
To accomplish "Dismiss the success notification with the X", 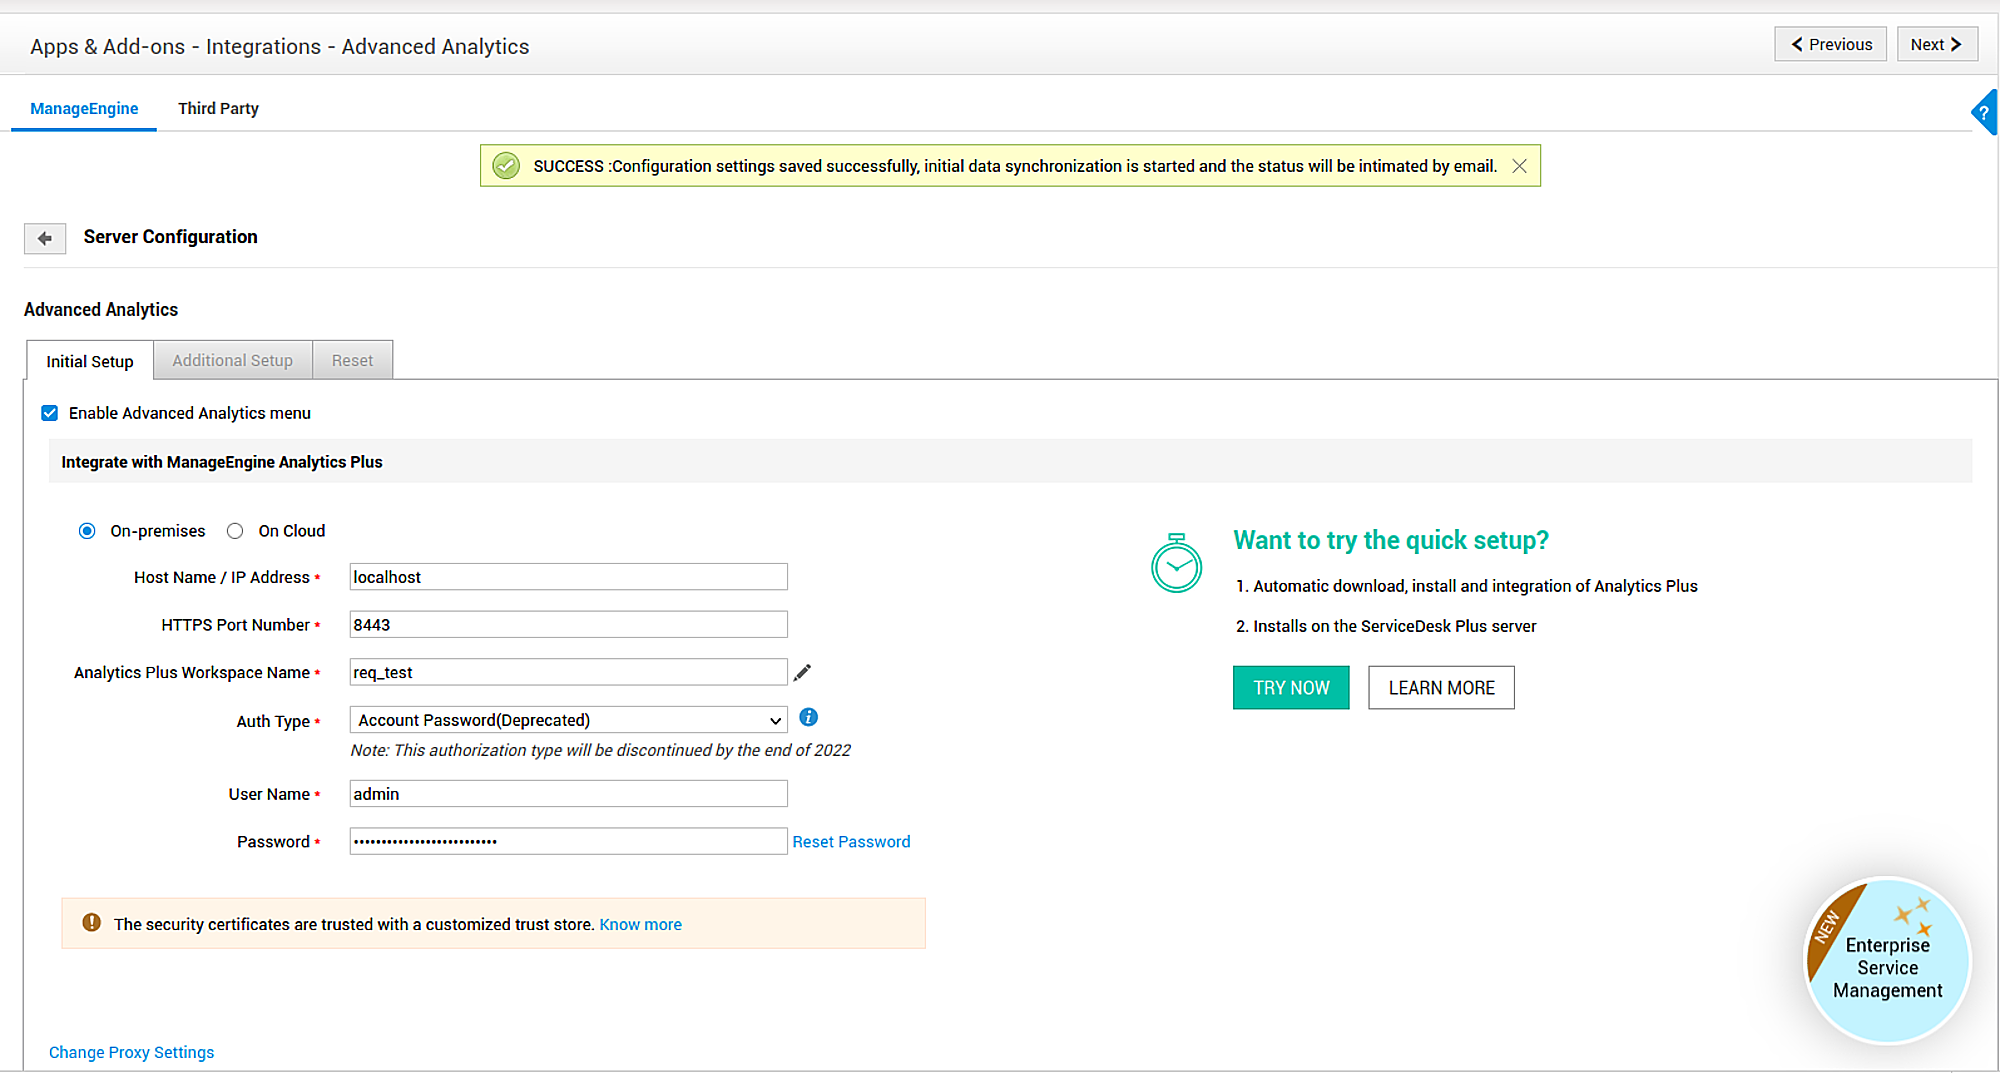I will click(x=1519, y=166).
